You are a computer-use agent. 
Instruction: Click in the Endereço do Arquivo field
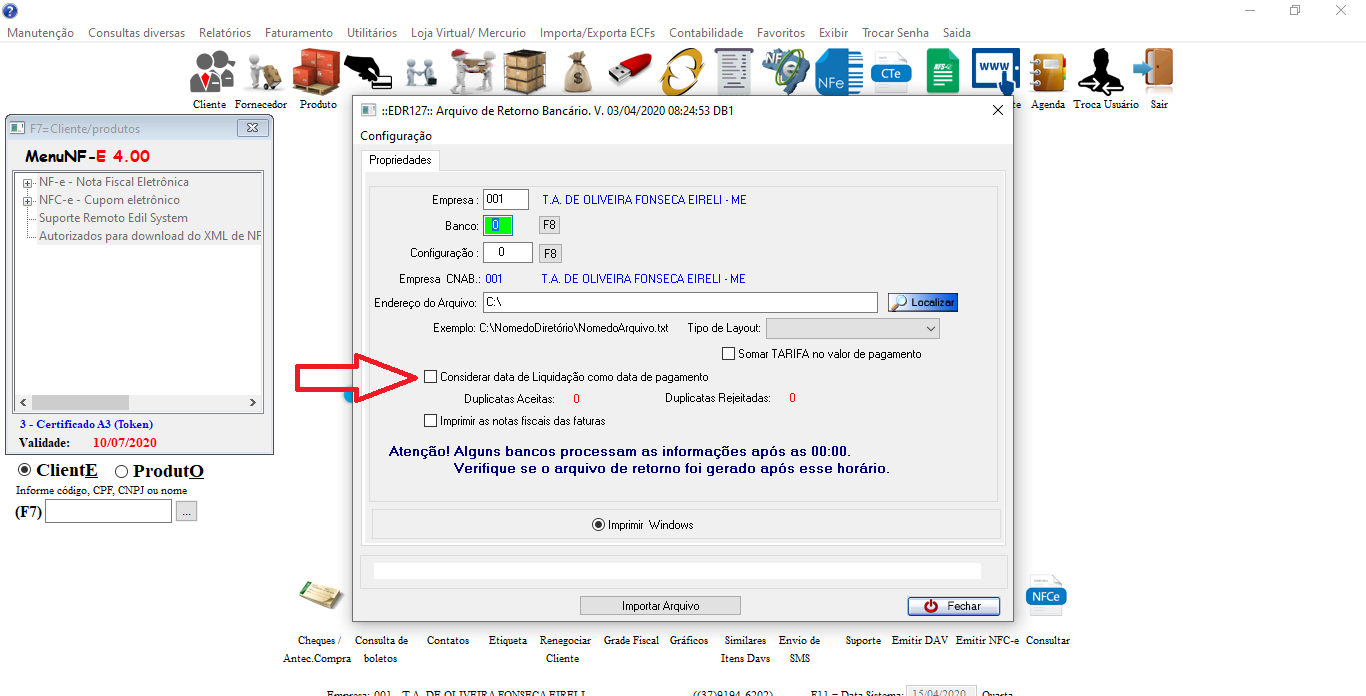click(680, 302)
